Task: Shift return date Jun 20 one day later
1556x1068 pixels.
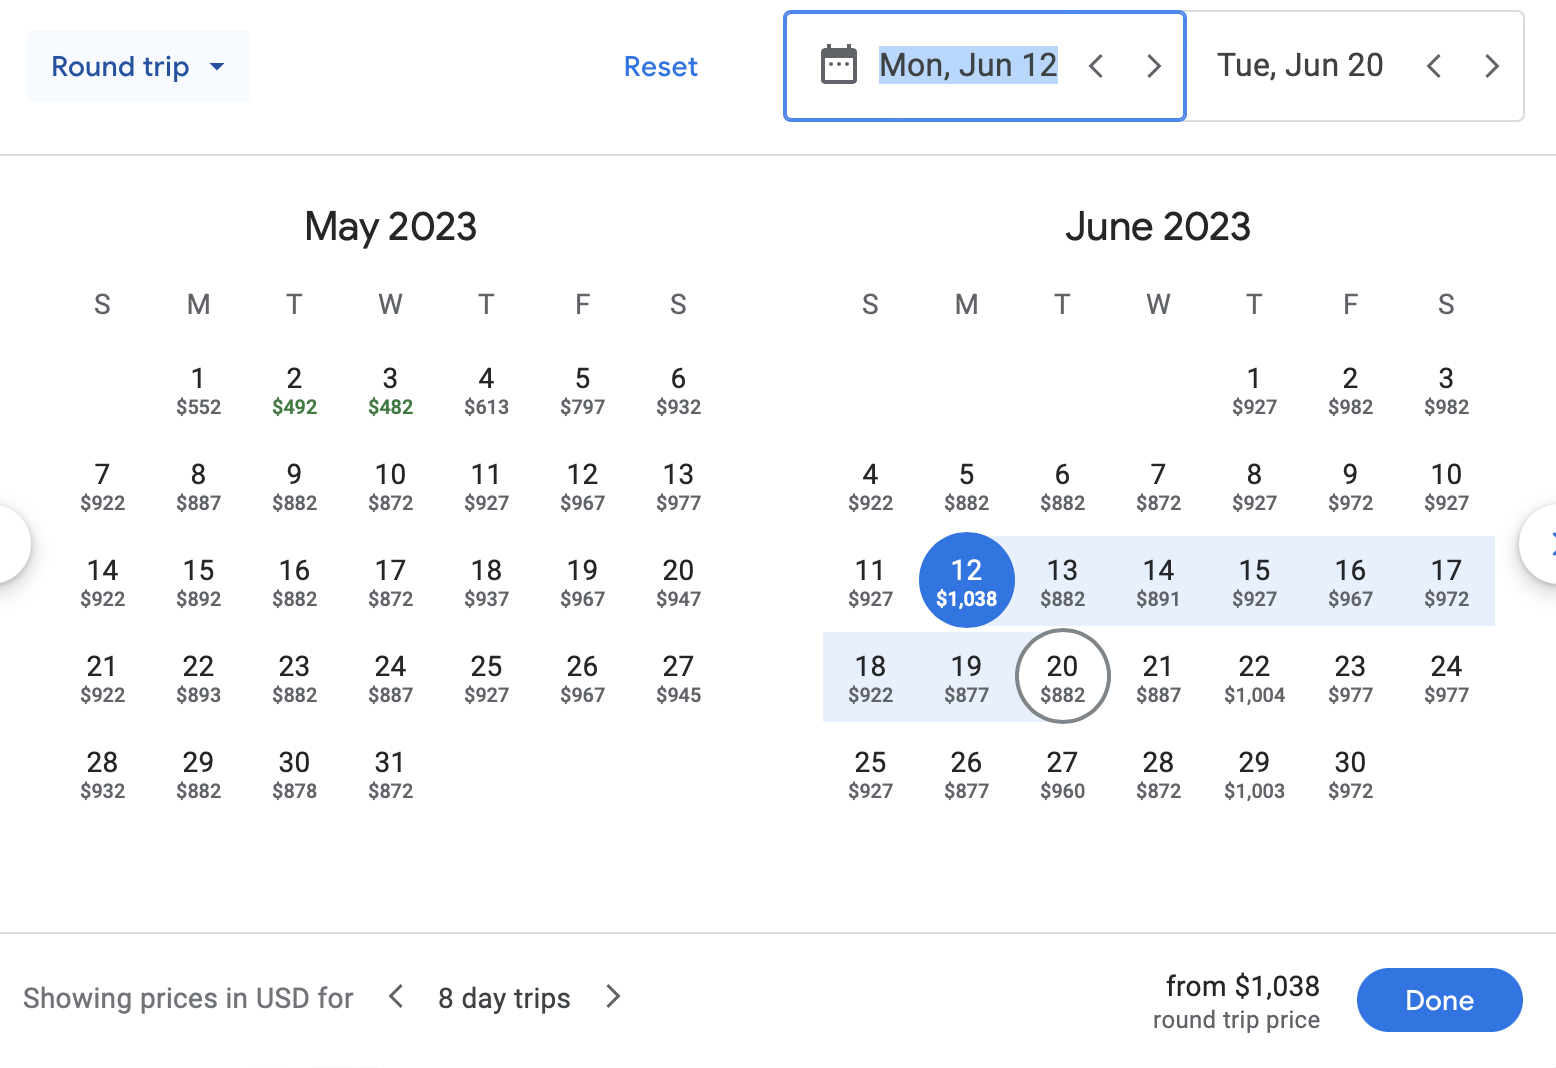Action: tap(1492, 66)
